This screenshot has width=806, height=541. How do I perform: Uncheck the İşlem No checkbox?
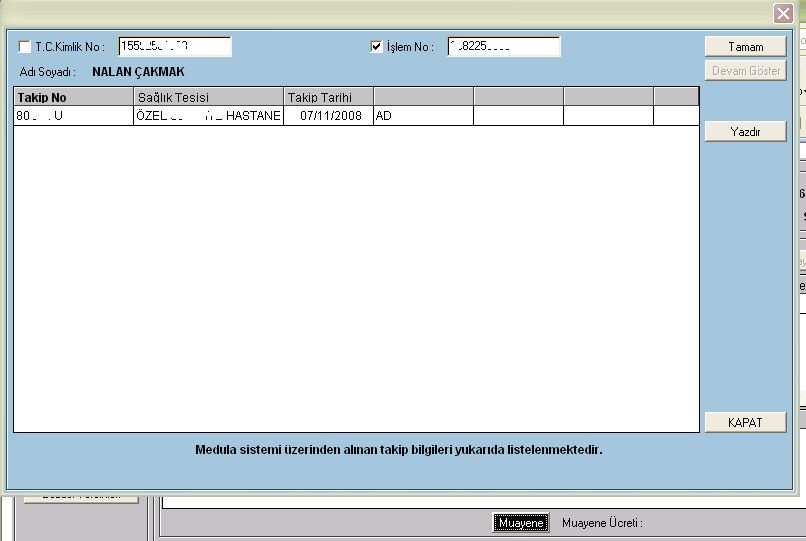point(377,47)
